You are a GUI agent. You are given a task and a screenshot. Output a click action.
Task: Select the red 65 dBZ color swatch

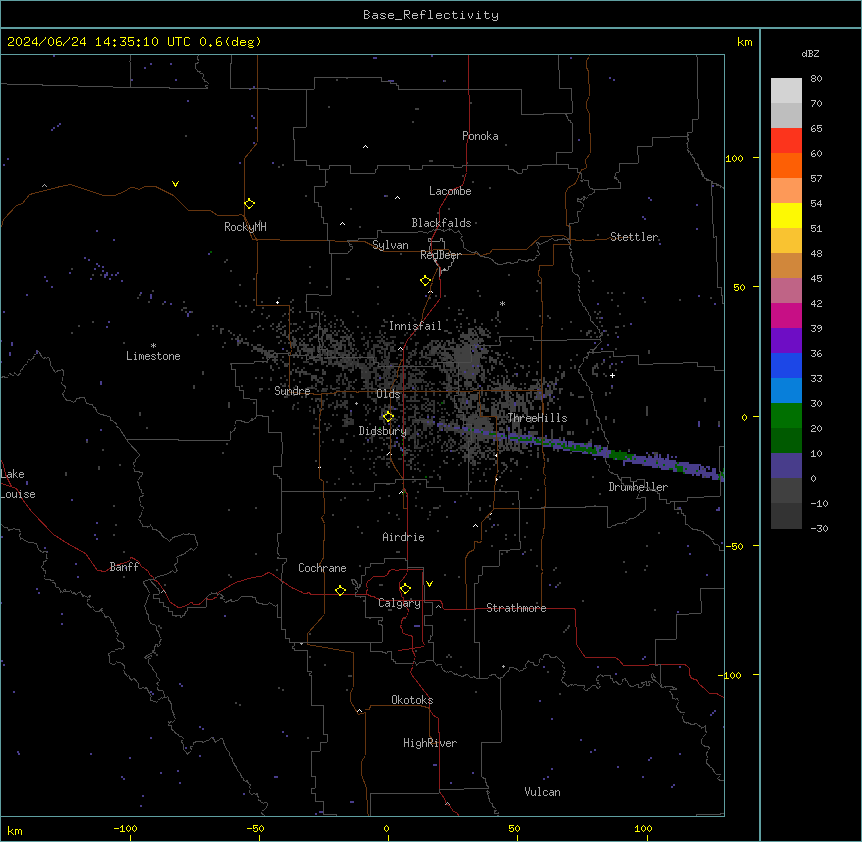(x=786, y=141)
